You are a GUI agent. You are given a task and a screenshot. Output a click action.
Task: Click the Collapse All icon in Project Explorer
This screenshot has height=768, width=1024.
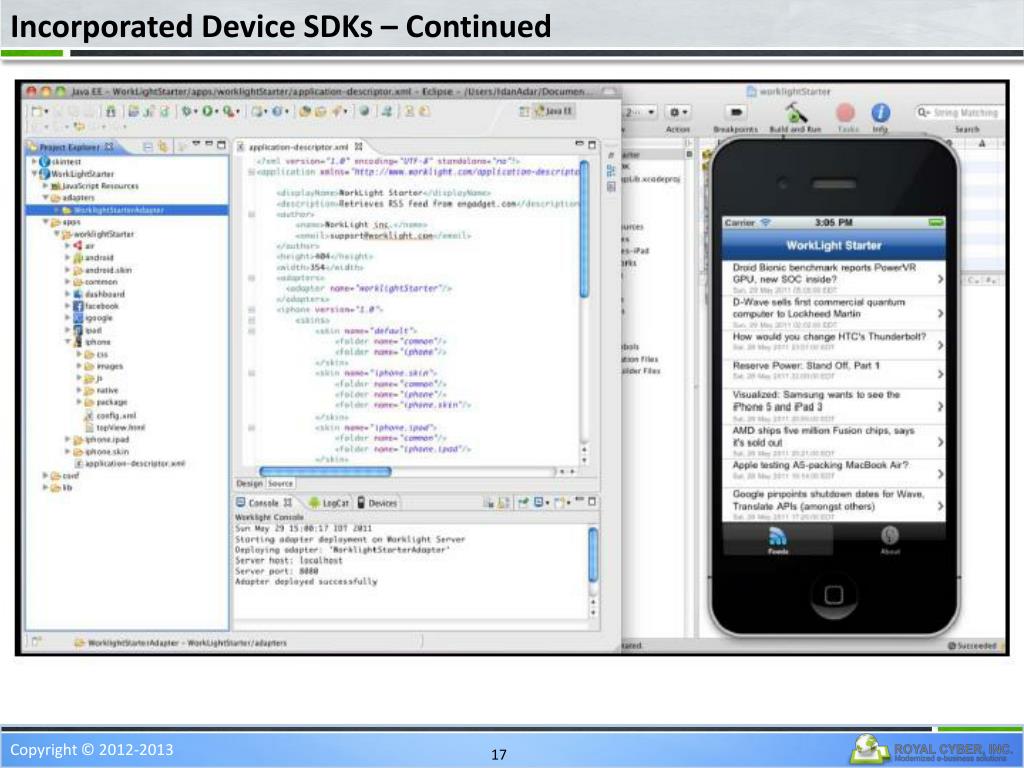coord(148,146)
